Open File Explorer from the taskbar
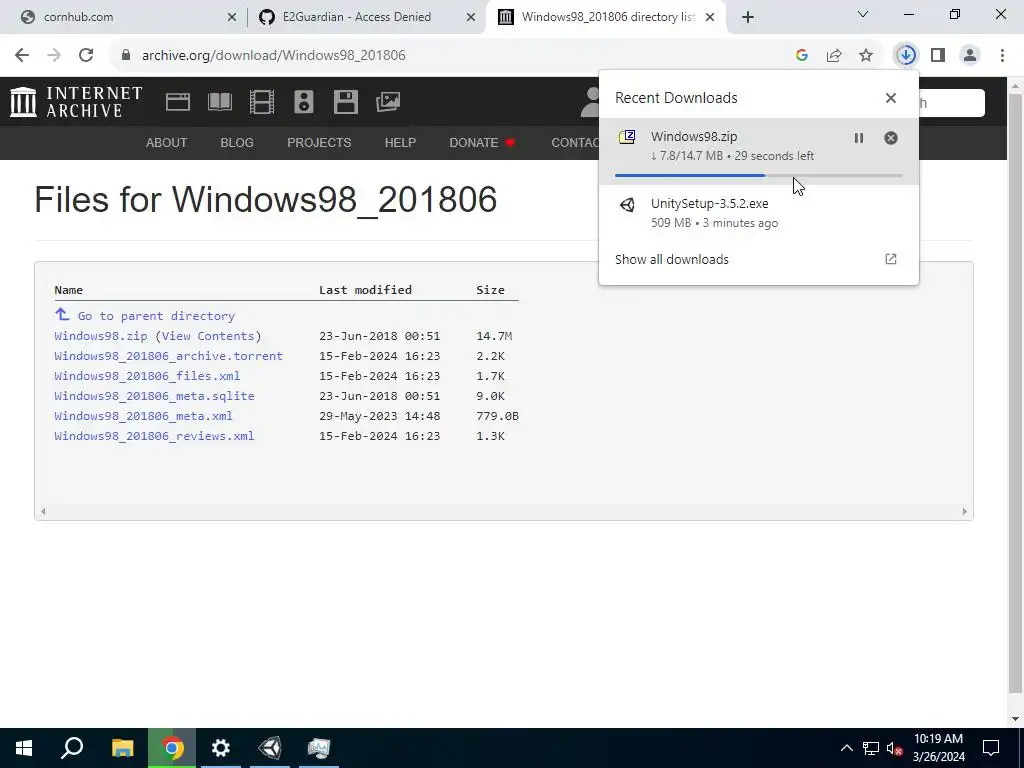The image size is (1024, 768). click(123, 748)
